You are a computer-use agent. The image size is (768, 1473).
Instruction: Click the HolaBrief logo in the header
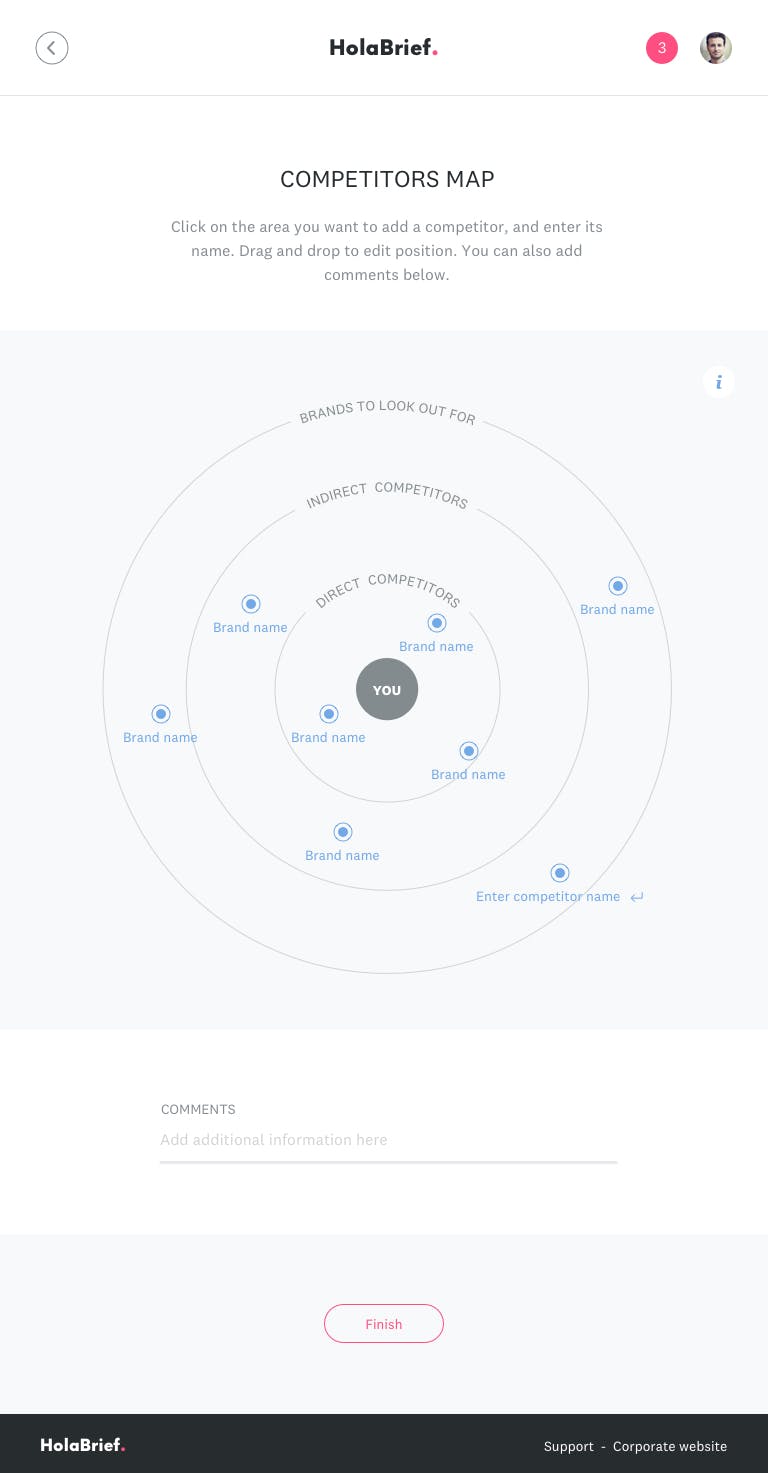click(x=384, y=47)
